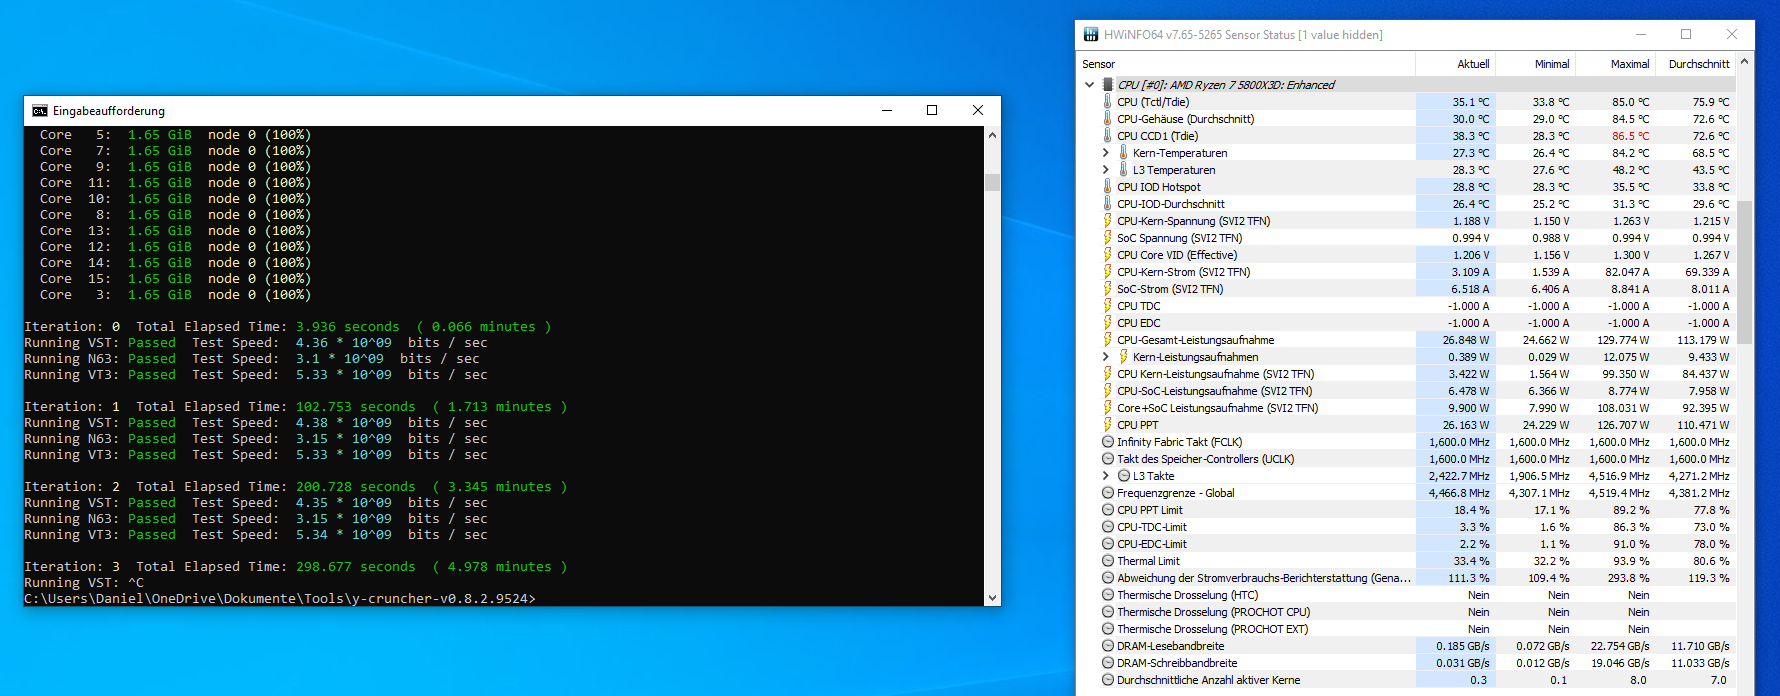Select Abweichung der Stromverbrauchs-Berichterstattung row
Image resolution: width=1780 pixels, height=696 pixels.
click(x=1406, y=578)
